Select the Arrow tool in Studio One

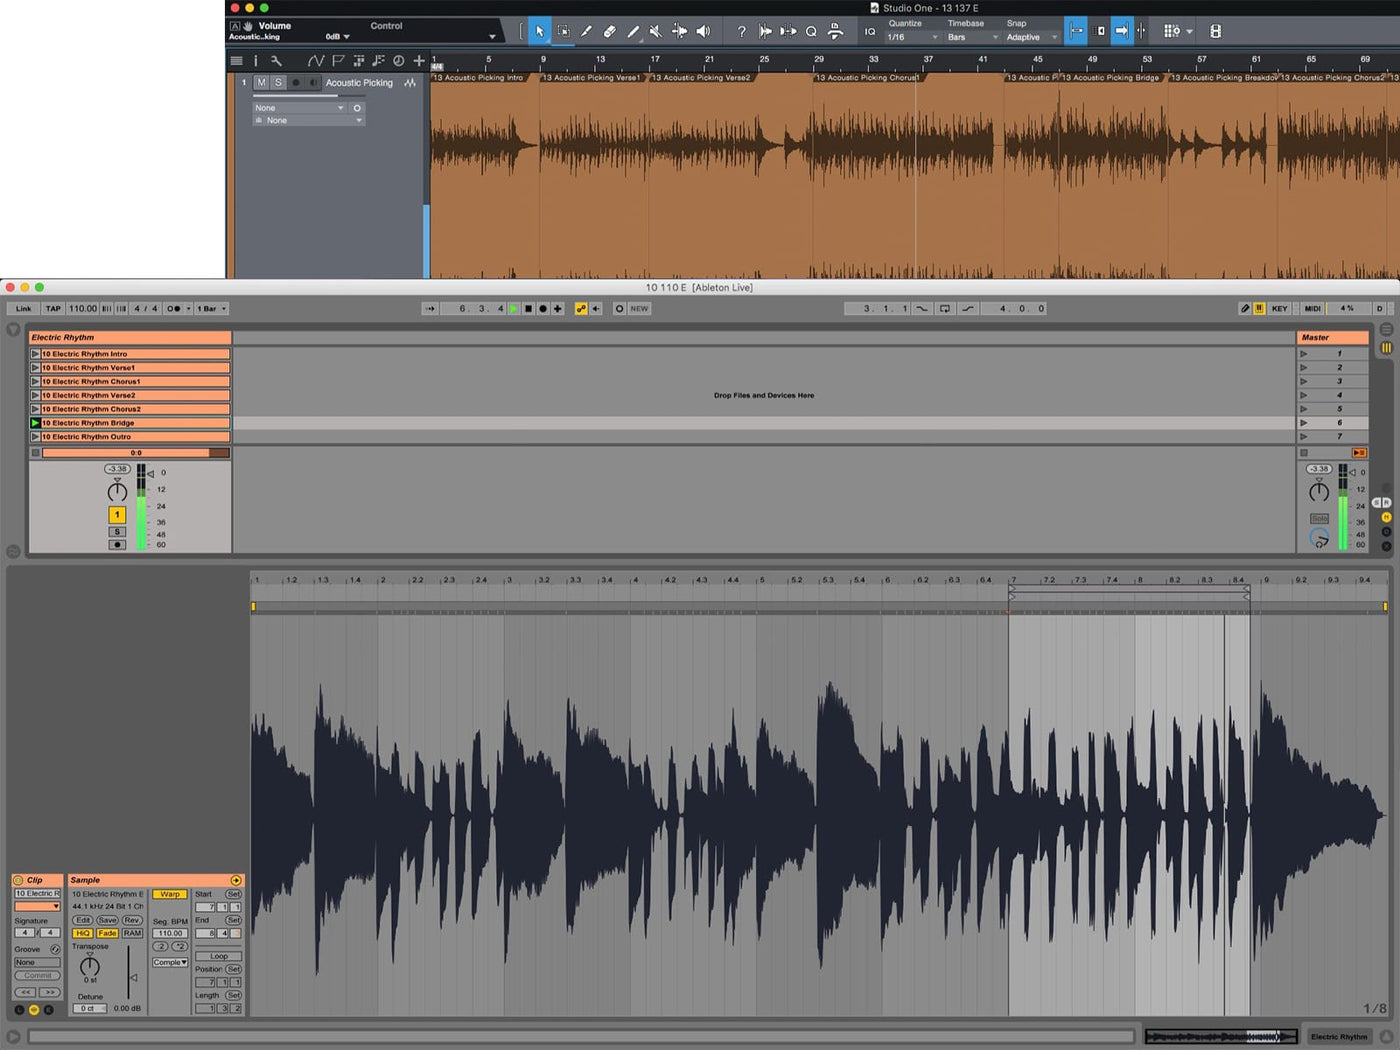[539, 32]
